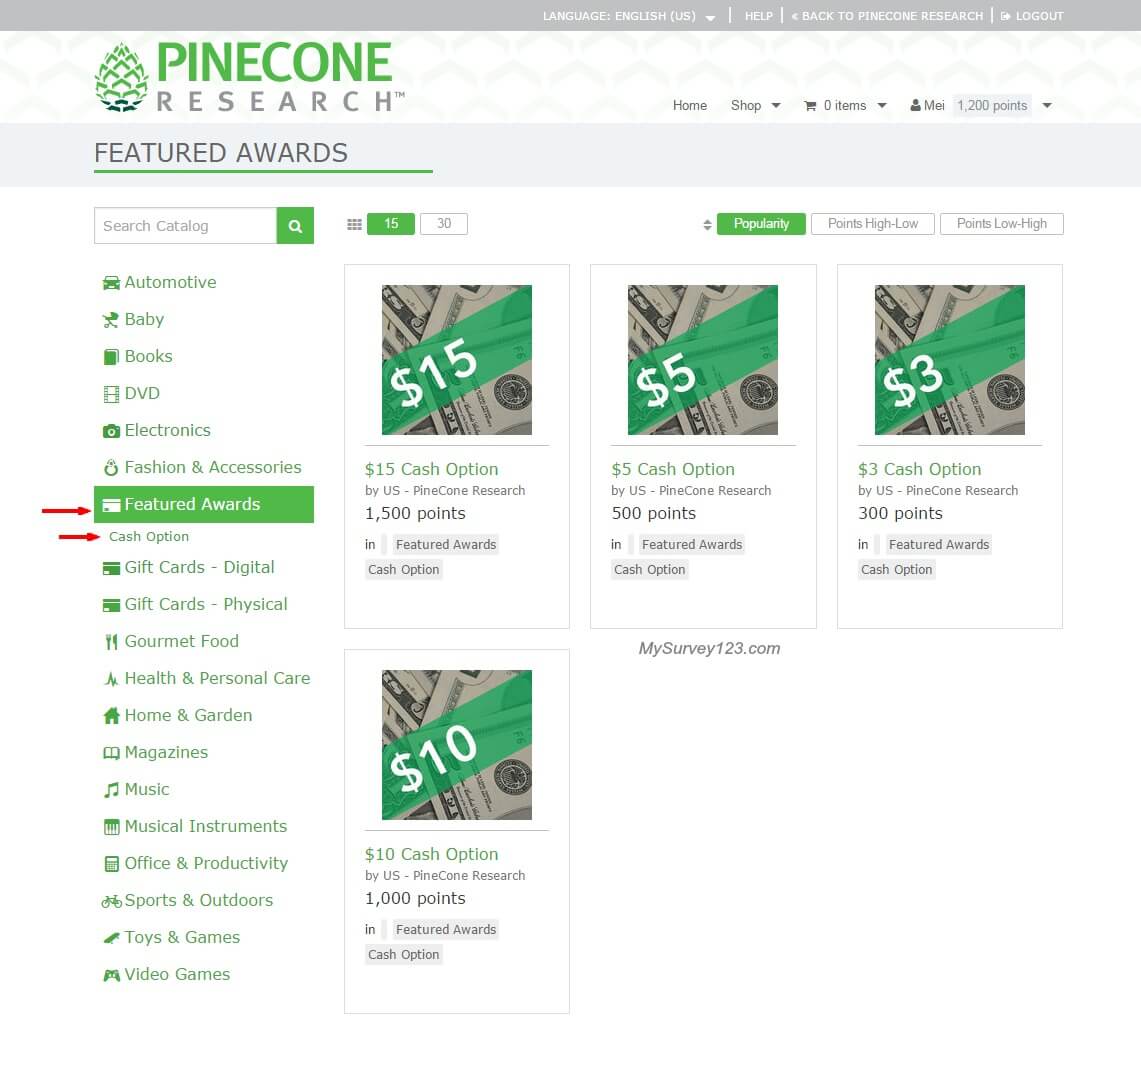Expand the Shop dropdown menu
This screenshot has height=1090, width=1141.
click(x=755, y=106)
